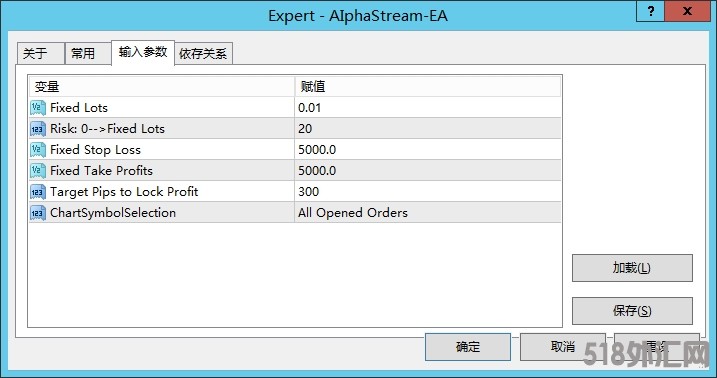This screenshot has height=378, width=717.
Task: Select Target Pips to Lock Profit name
Action: [x=124, y=192]
